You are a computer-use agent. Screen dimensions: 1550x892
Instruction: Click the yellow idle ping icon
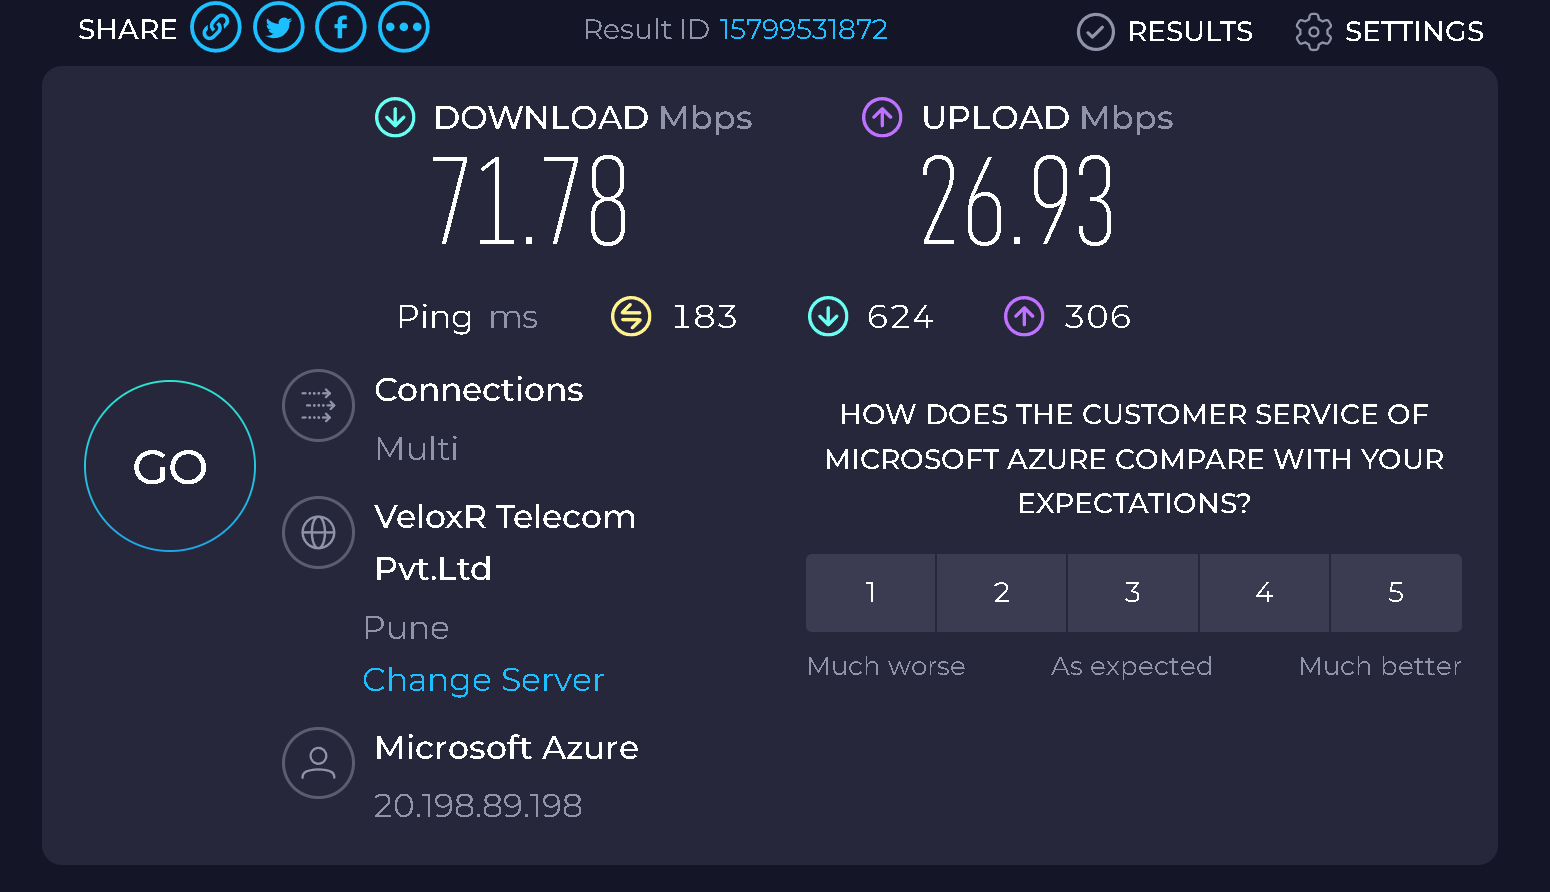coord(631,316)
